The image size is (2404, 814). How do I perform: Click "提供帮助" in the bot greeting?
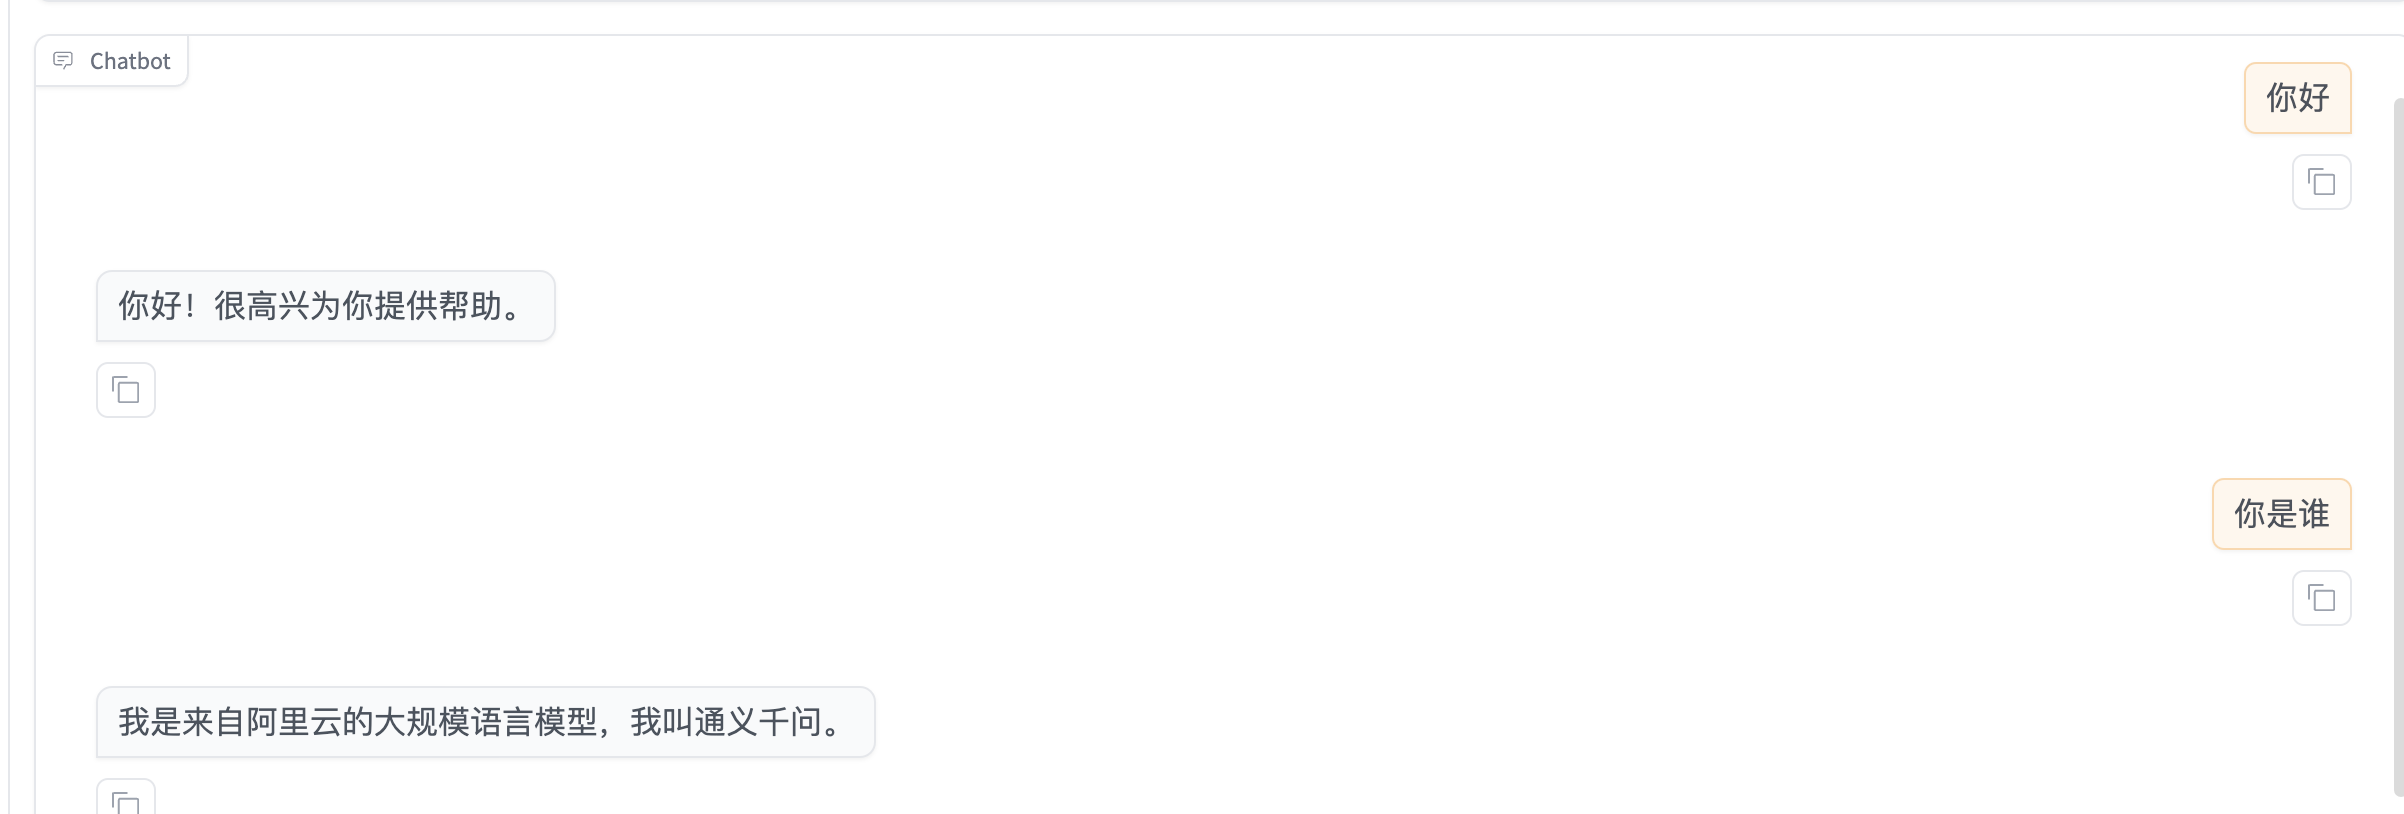pyautogui.click(x=437, y=306)
